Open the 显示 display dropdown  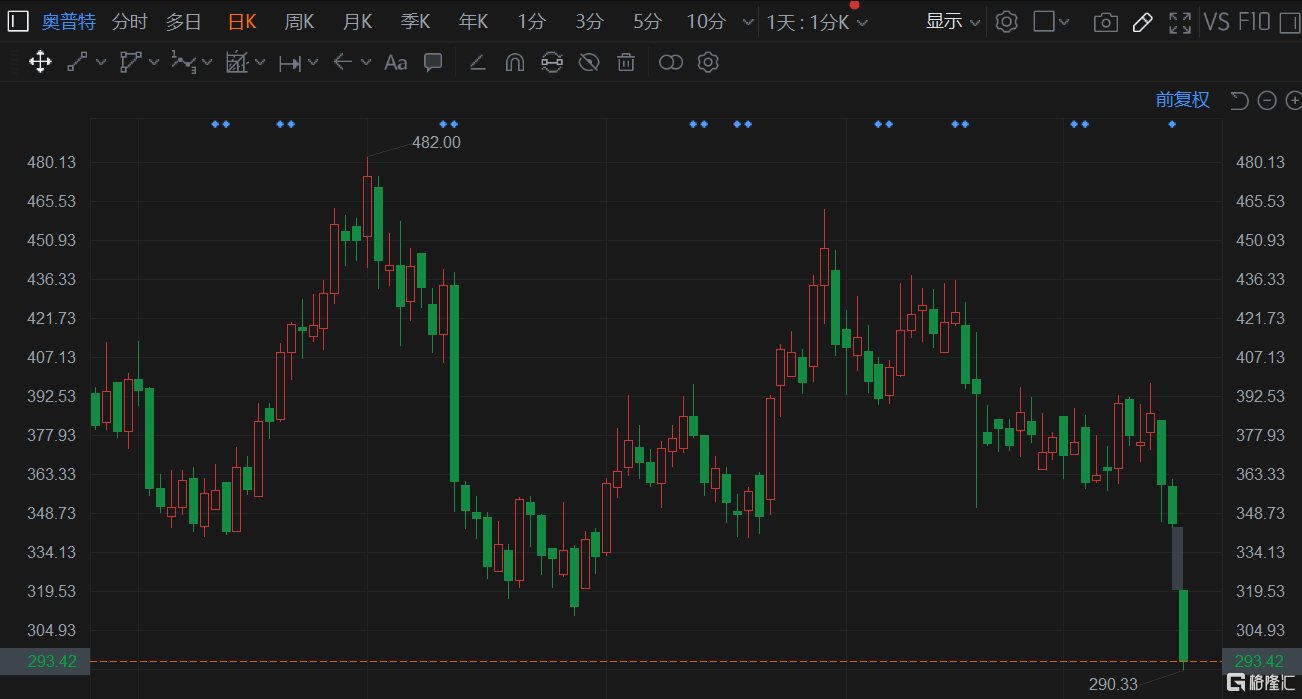953,21
